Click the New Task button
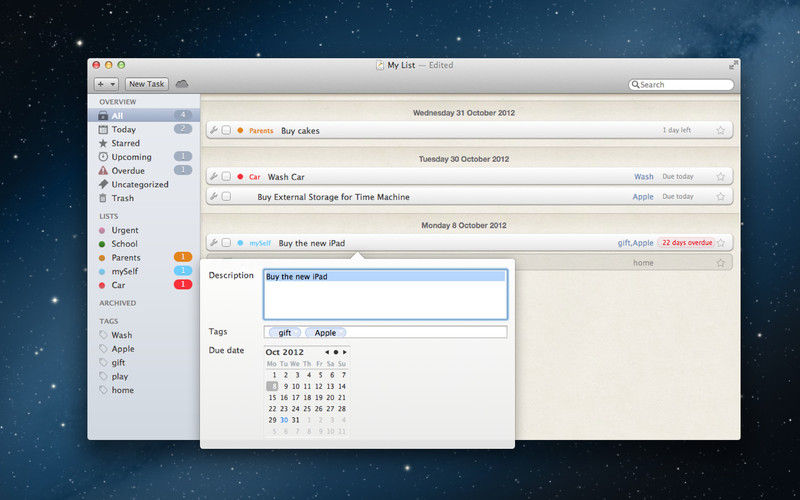The width and height of the screenshot is (800, 500). click(146, 84)
